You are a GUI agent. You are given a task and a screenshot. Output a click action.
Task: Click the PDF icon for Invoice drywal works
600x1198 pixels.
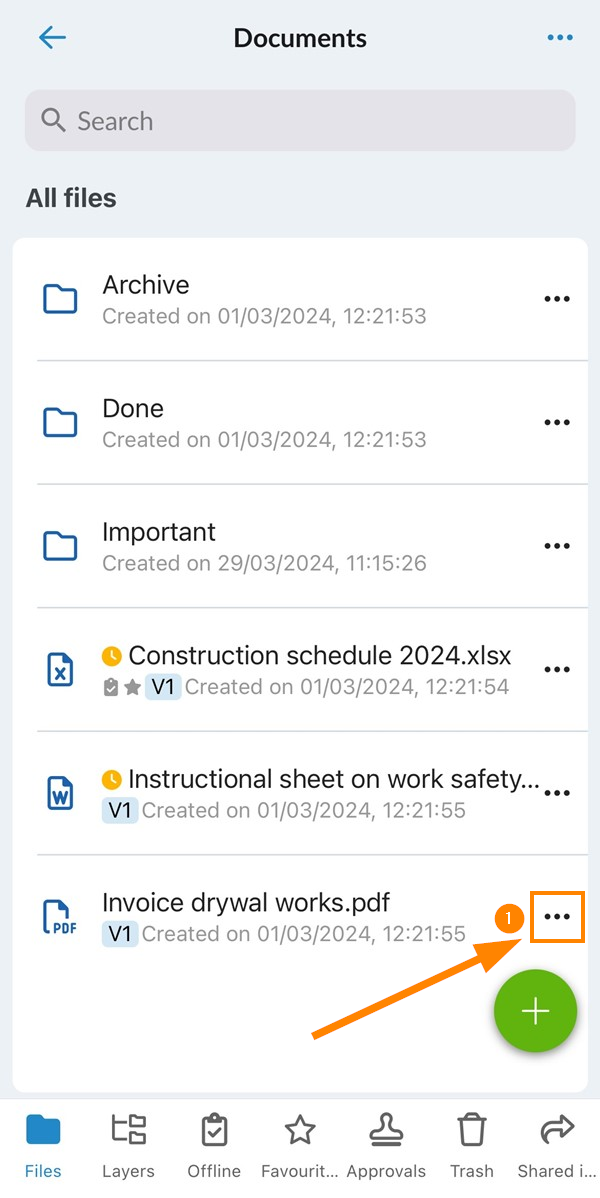point(61,917)
